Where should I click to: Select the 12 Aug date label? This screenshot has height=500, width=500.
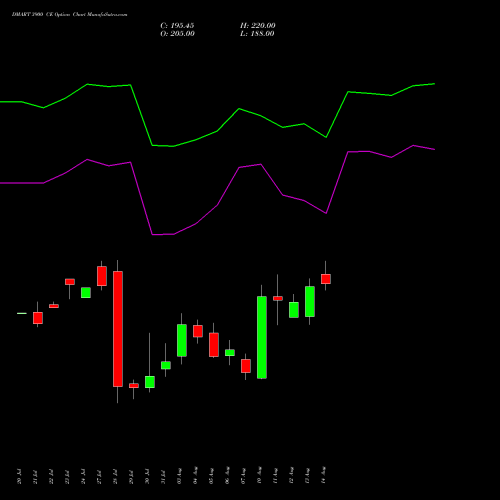point(291,476)
